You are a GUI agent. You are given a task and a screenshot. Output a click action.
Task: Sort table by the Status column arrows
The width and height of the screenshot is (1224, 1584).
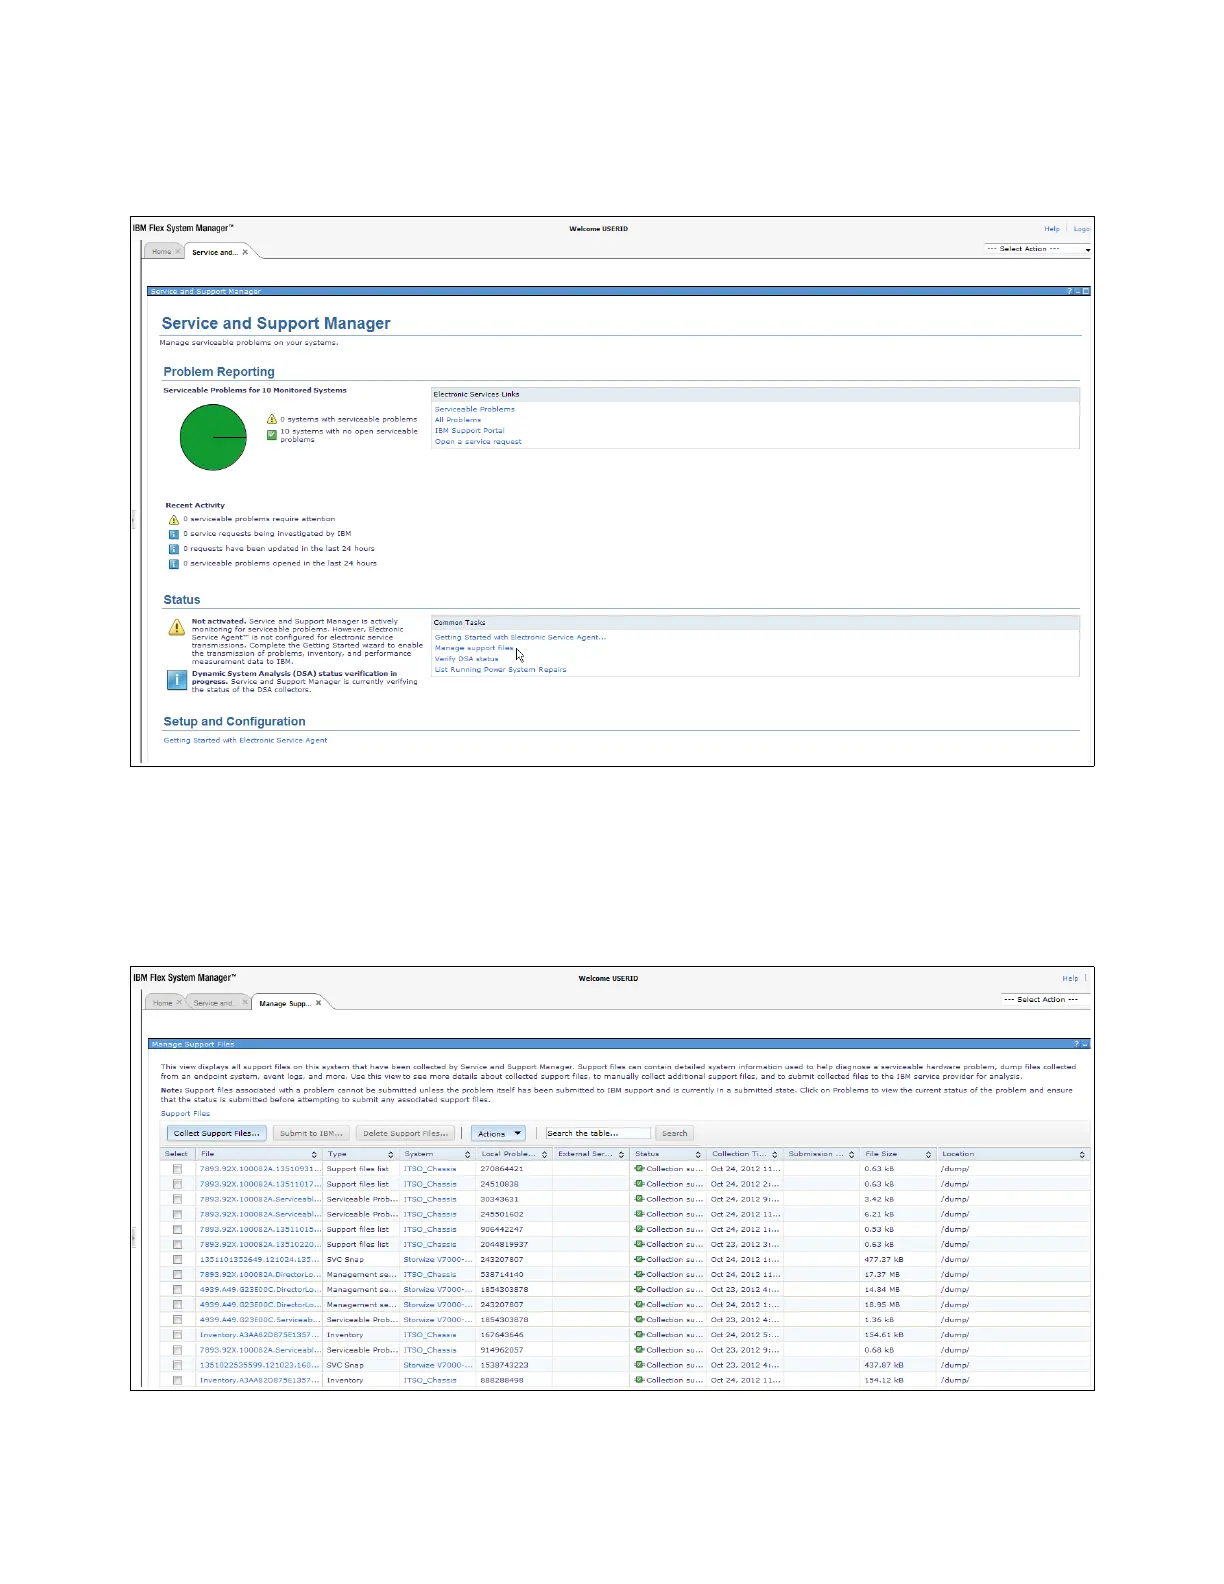tap(698, 1154)
